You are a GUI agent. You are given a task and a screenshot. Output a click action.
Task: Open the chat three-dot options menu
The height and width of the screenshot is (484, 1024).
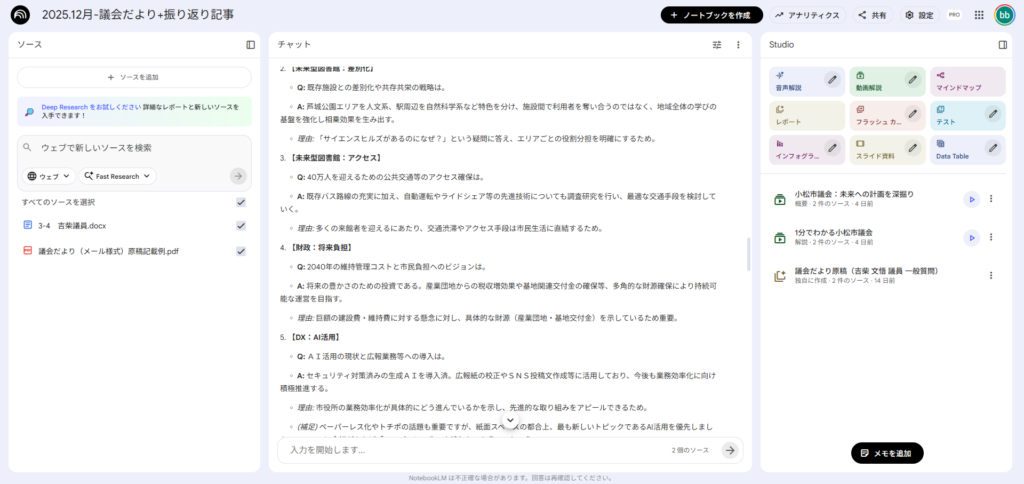[738, 45]
